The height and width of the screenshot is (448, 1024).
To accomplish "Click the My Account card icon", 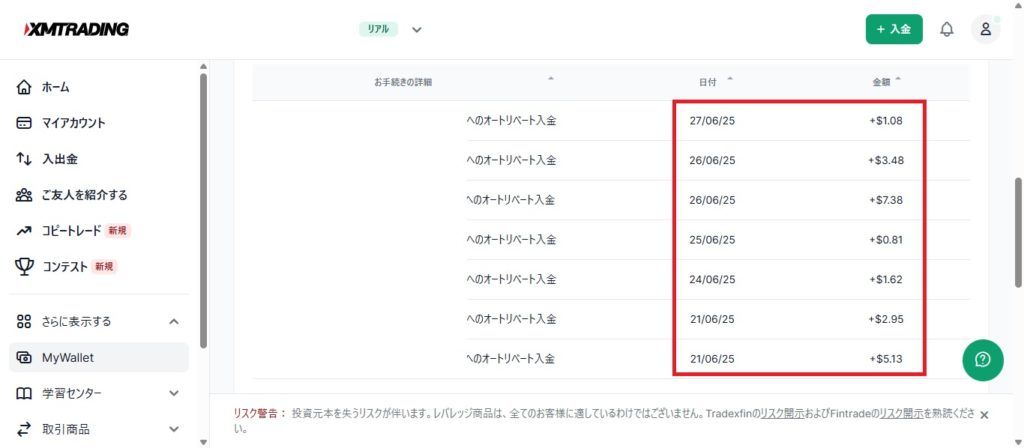I will pos(25,123).
